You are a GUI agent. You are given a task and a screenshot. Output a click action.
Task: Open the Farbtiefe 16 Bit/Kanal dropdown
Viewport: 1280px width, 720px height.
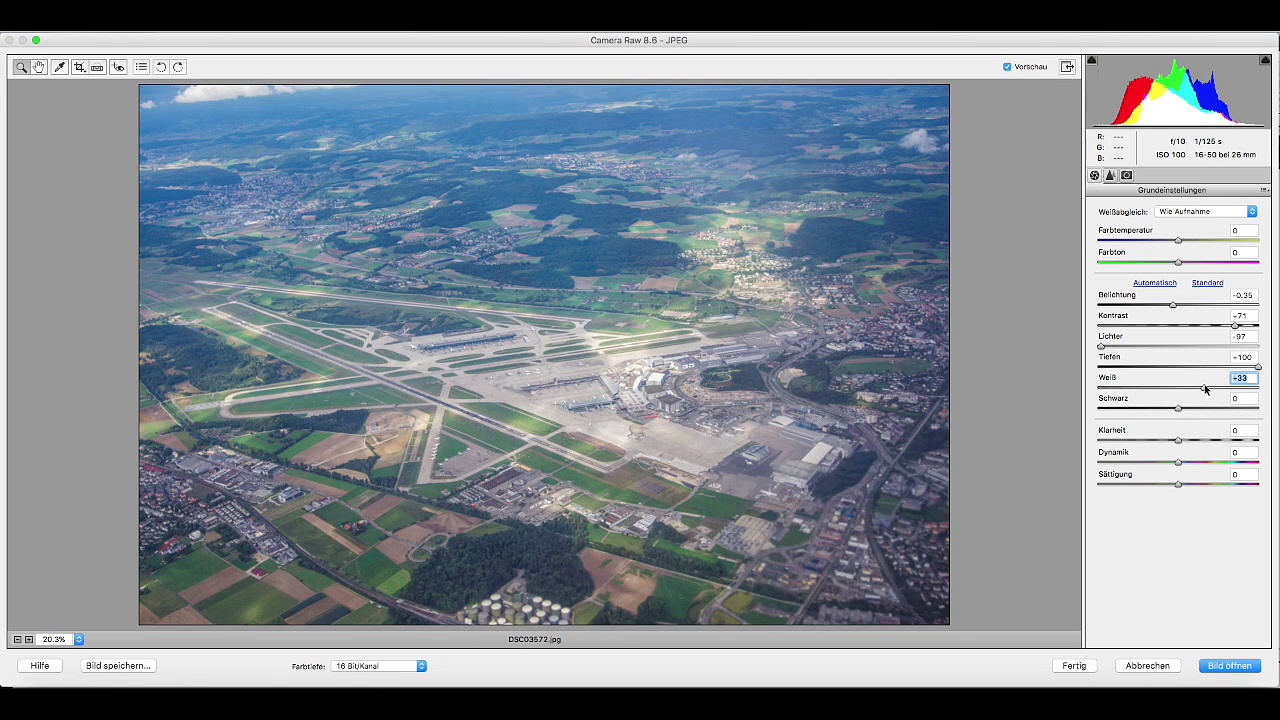point(380,666)
